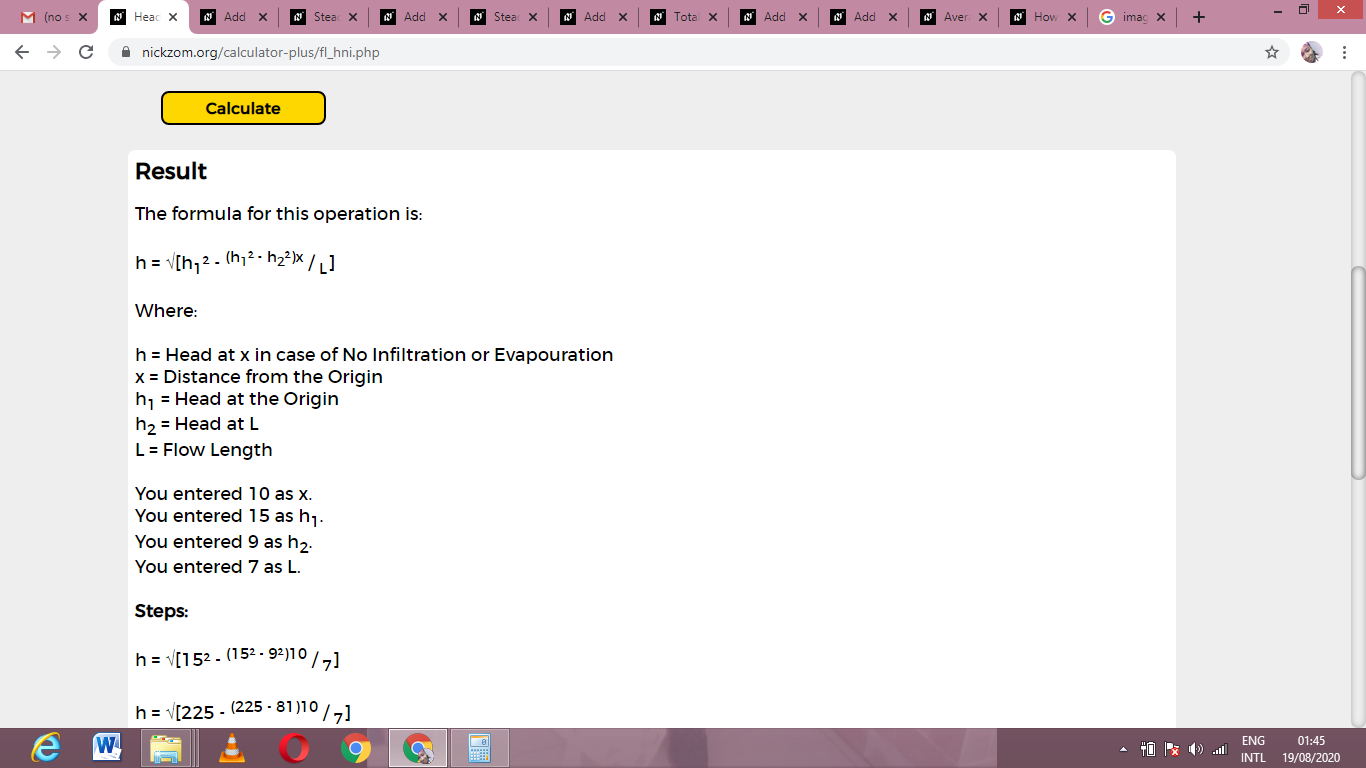Switch to the Aver tab
The image size is (1366, 768).
[x=956, y=17]
